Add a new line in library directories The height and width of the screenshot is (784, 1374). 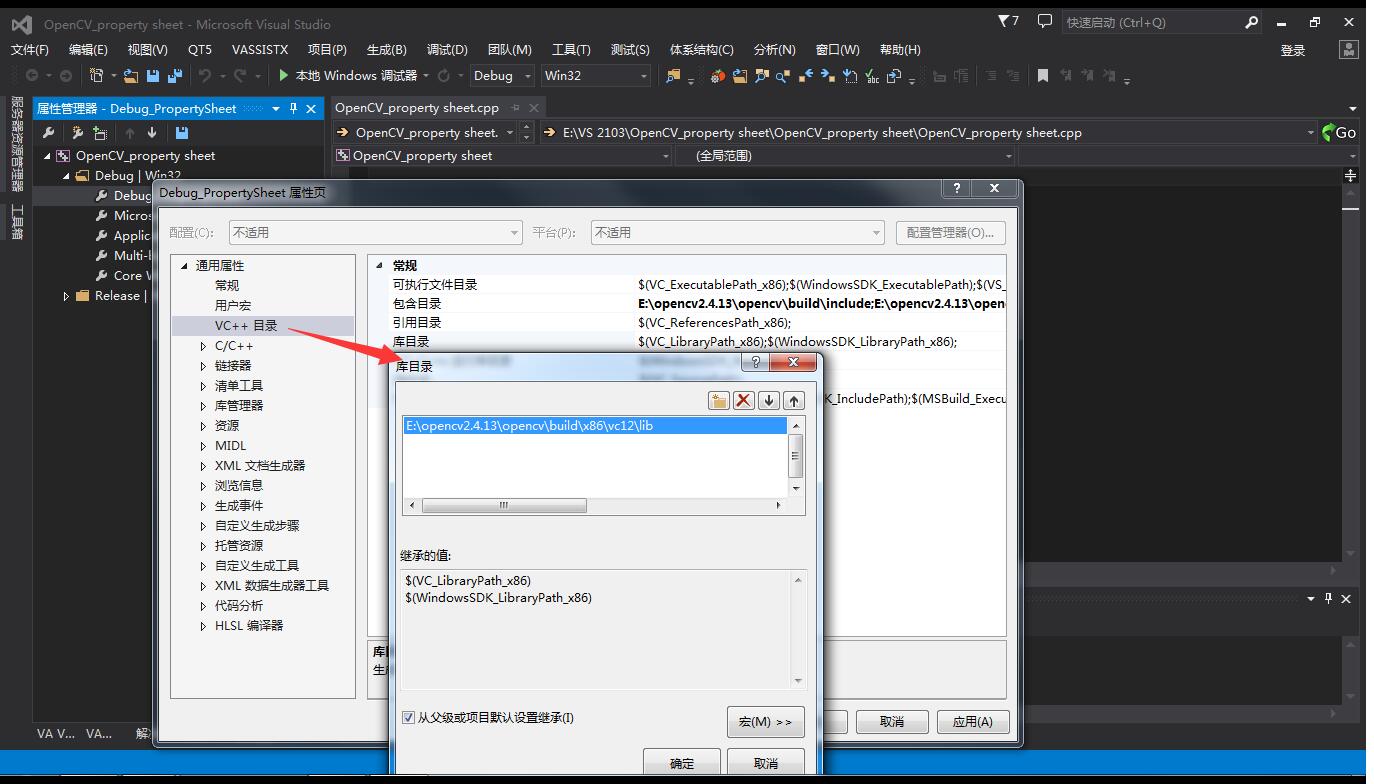[x=718, y=400]
